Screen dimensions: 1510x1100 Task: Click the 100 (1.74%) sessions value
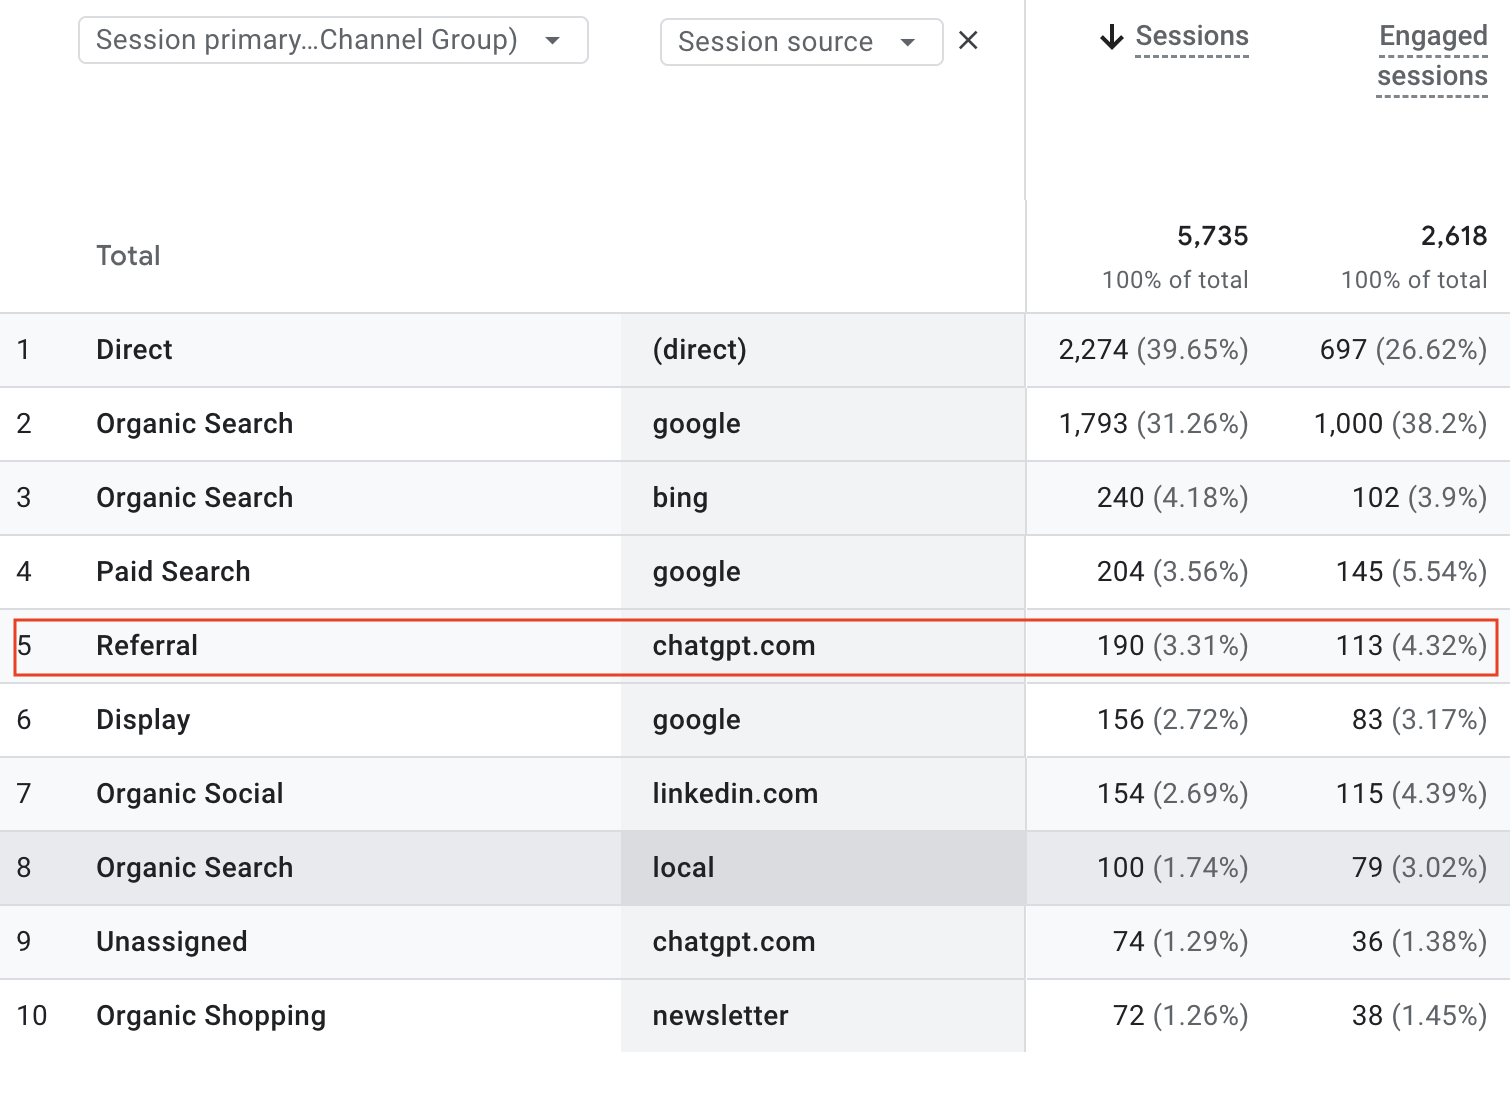tap(1172, 868)
